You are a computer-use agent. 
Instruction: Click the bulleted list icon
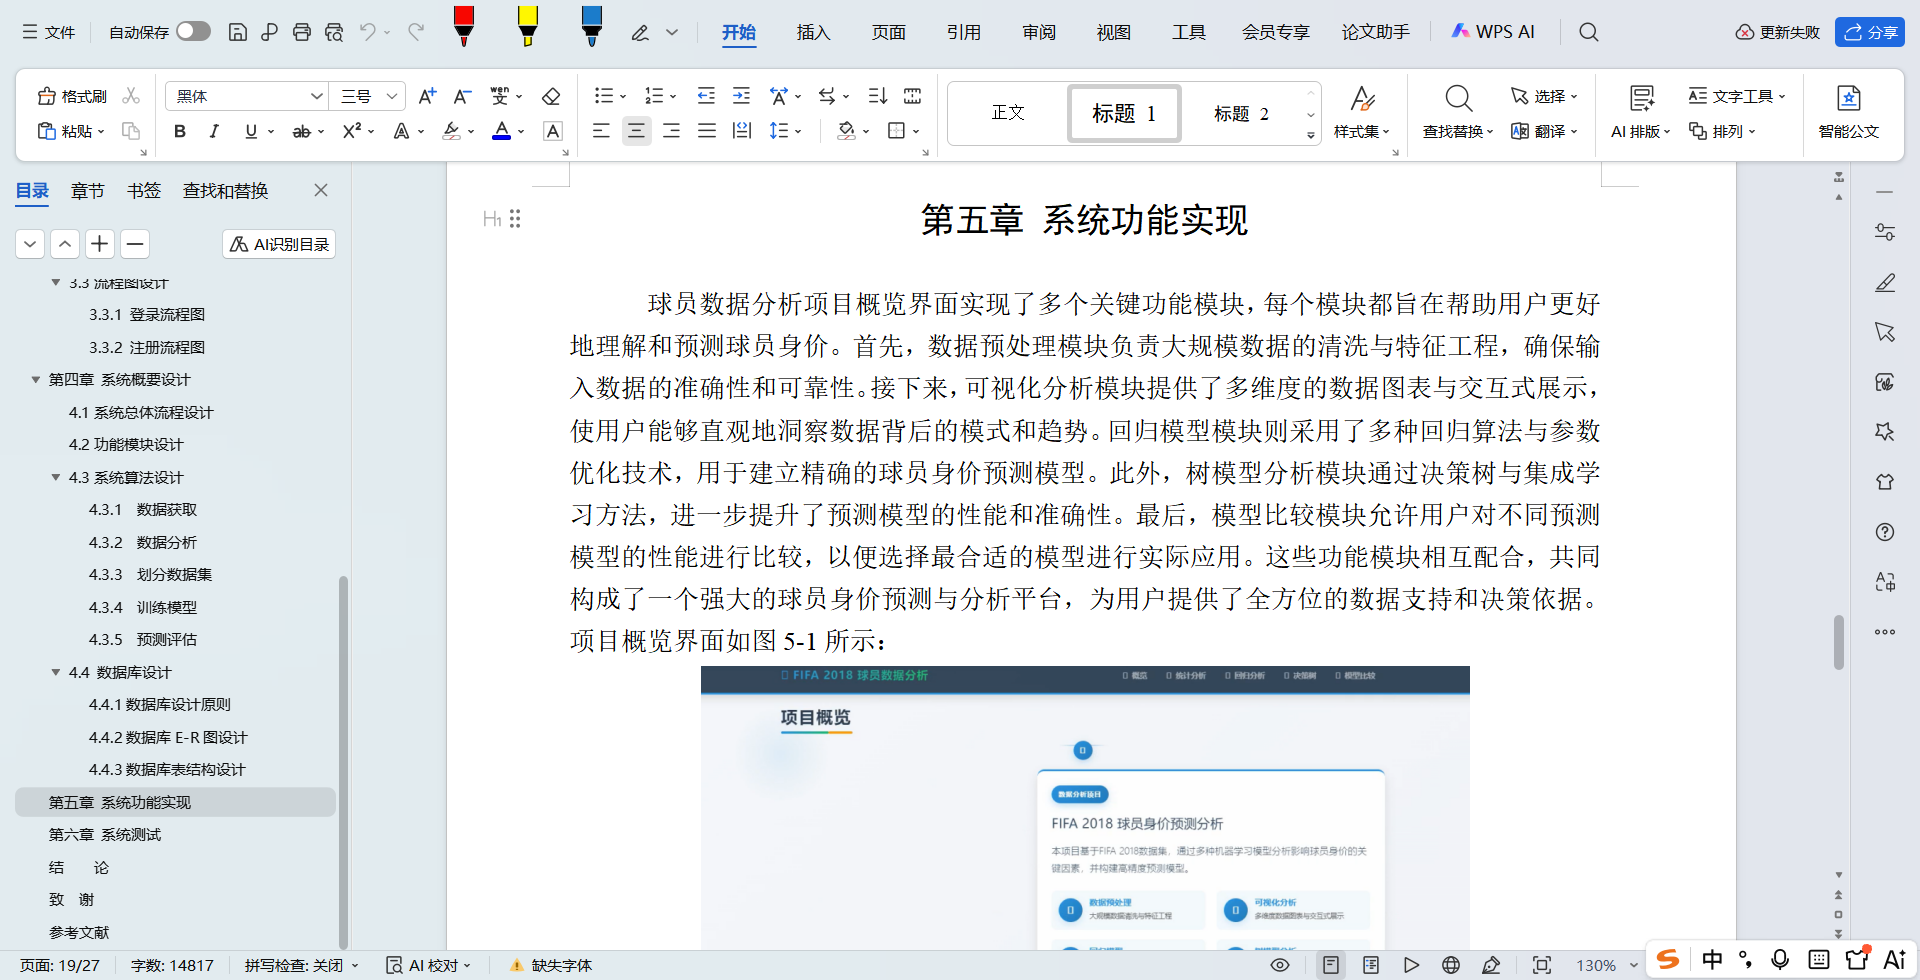[x=603, y=96]
